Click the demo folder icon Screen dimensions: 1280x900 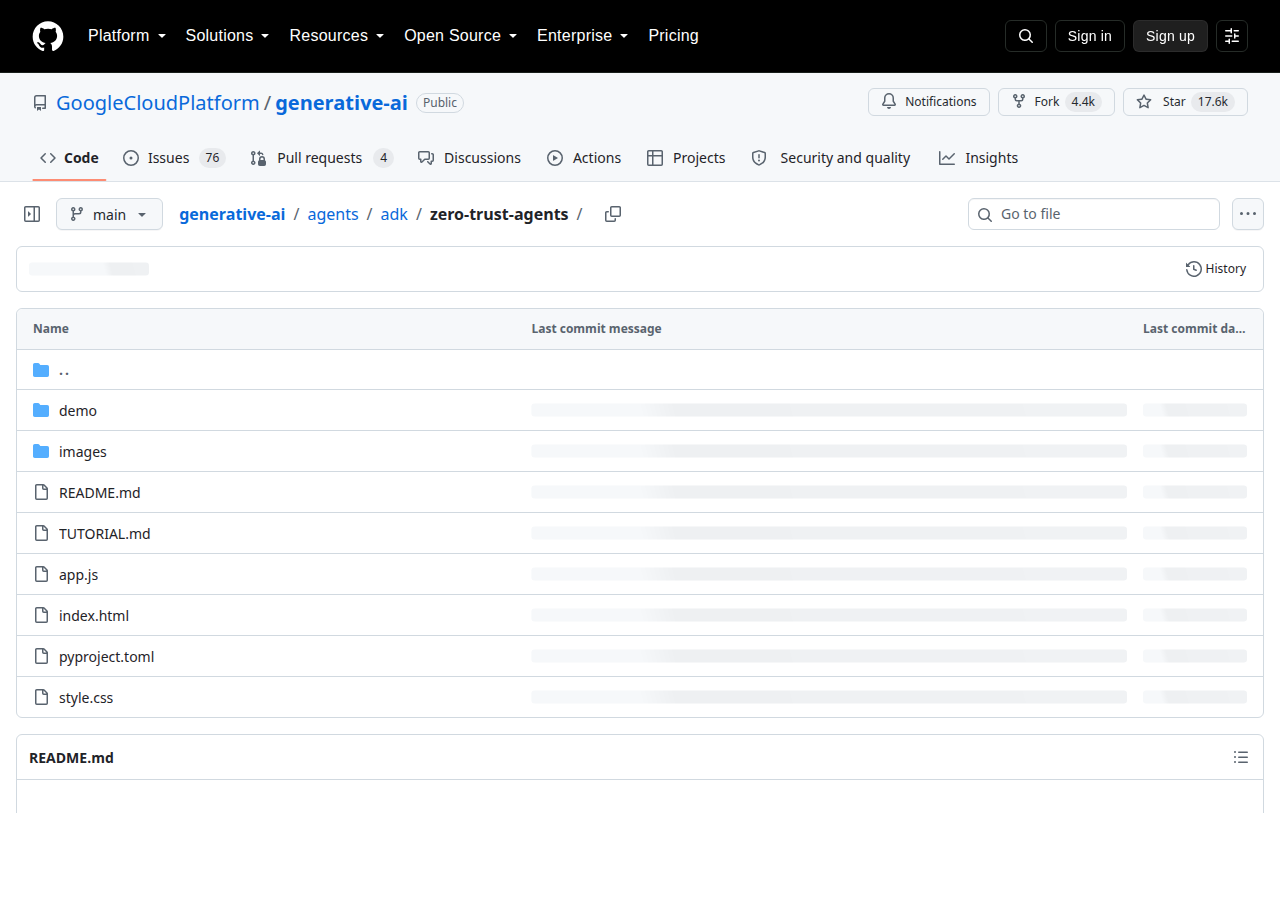[41, 411]
